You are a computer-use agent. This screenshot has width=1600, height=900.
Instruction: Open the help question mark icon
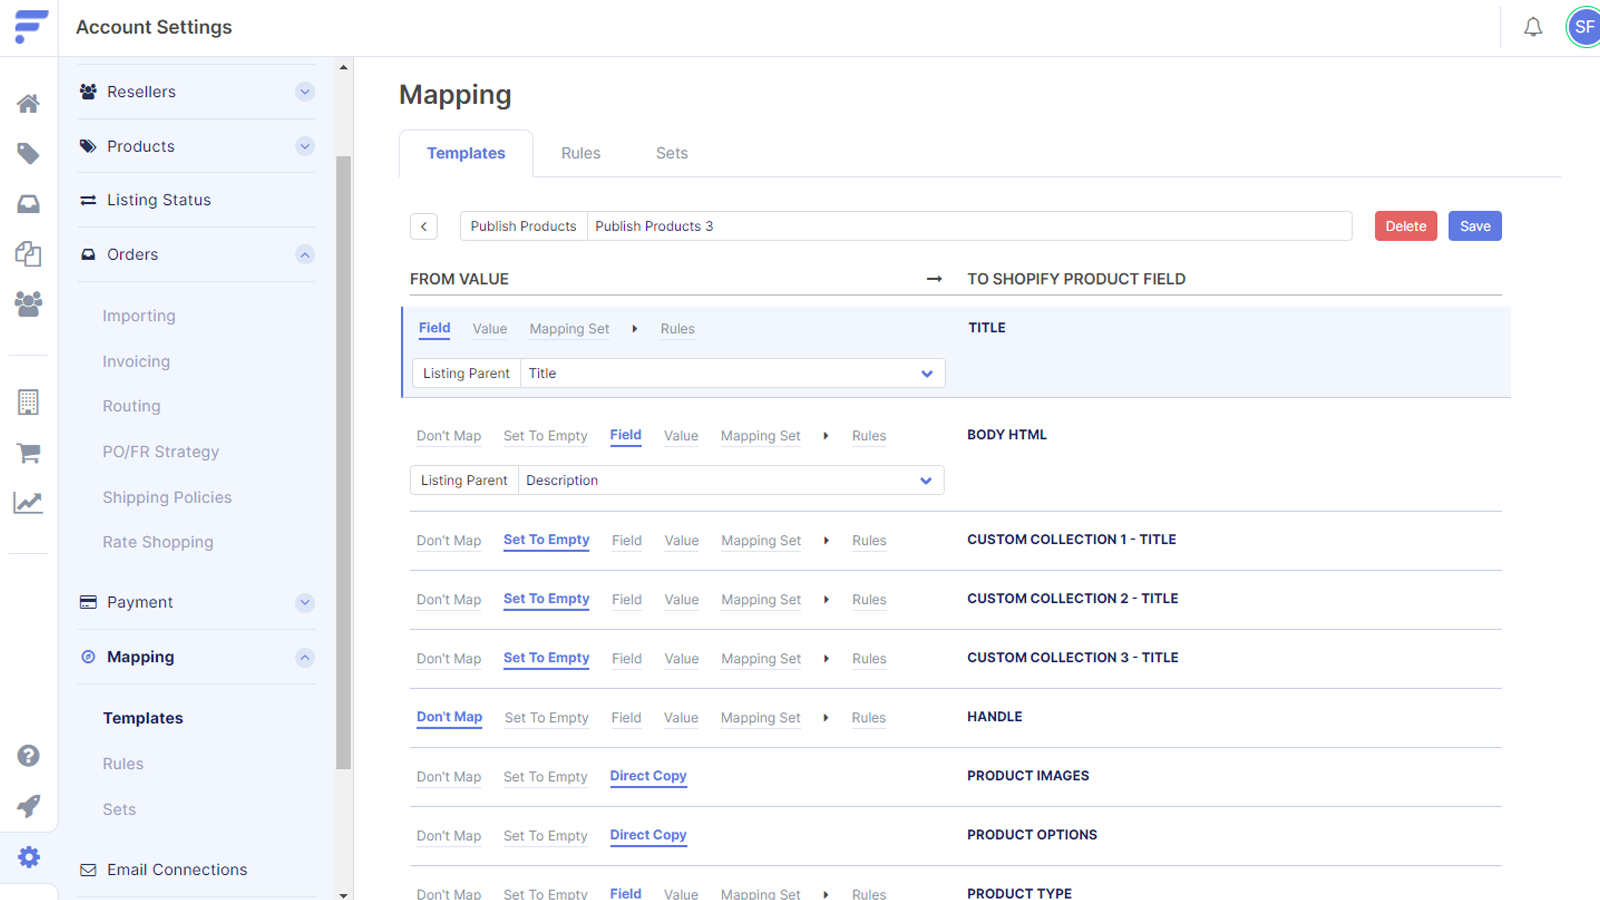[29, 756]
